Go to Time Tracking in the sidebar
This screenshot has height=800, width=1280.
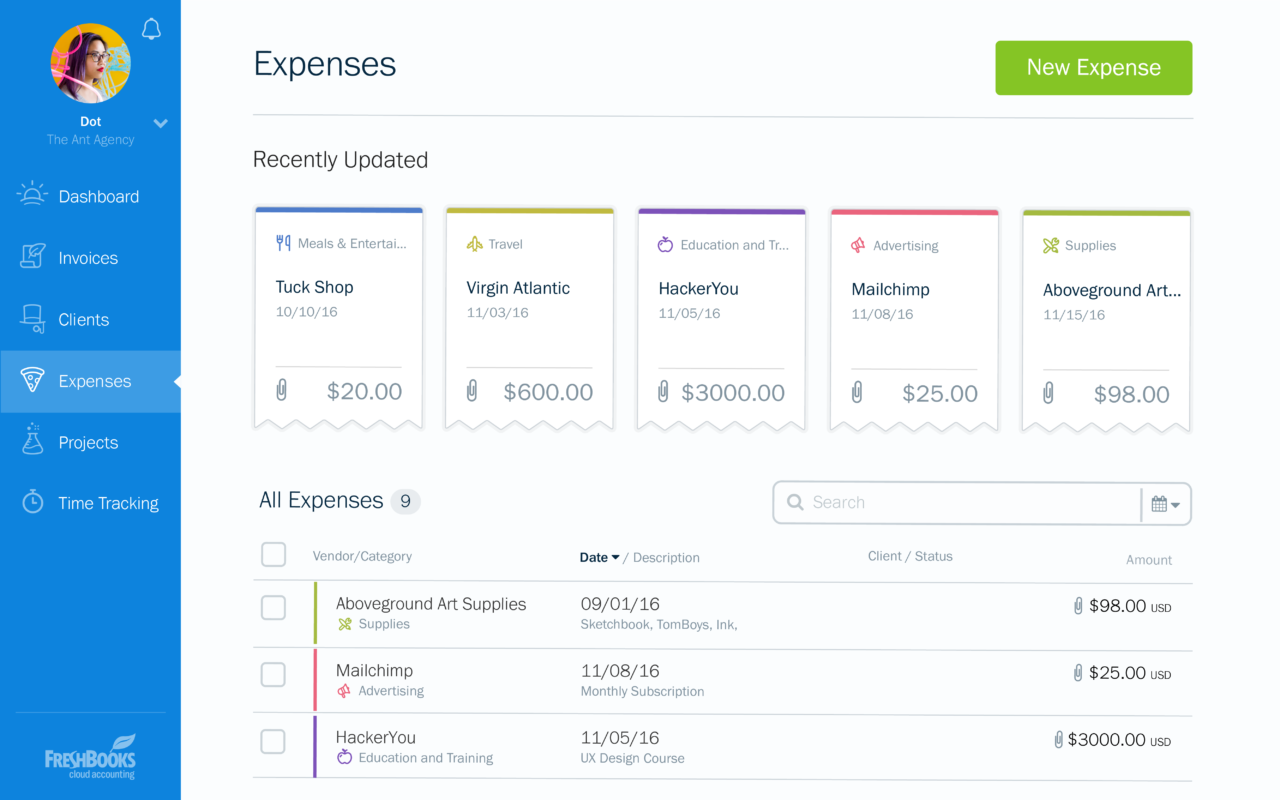click(x=108, y=503)
